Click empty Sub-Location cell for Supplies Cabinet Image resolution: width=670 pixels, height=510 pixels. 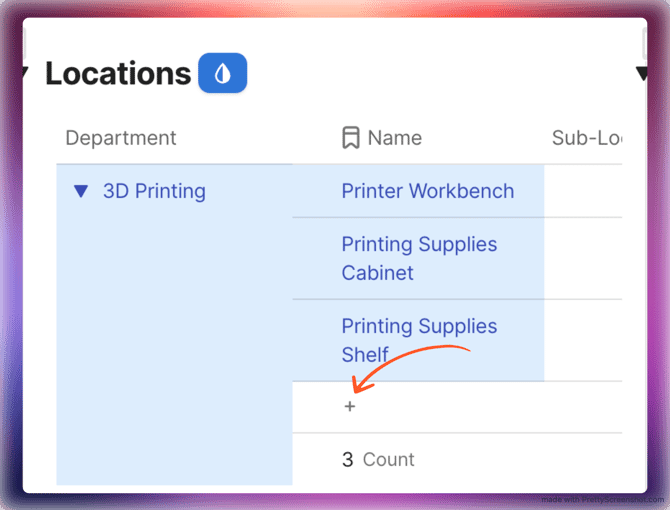(583, 258)
